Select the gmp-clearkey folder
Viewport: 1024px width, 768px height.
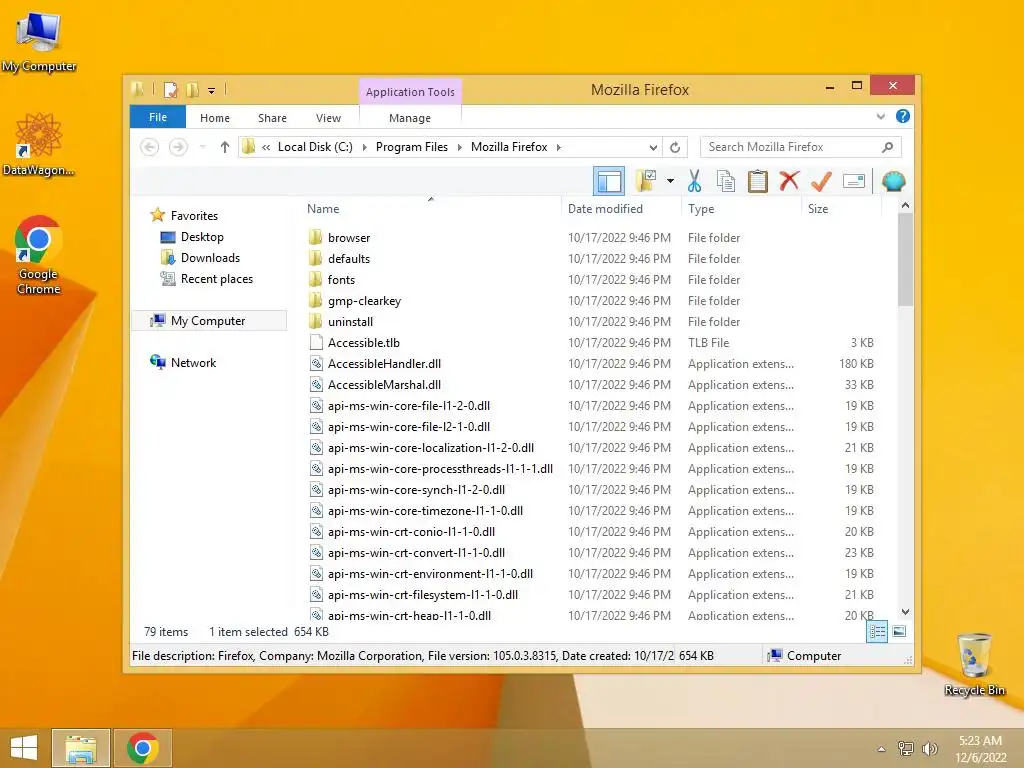(x=364, y=301)
